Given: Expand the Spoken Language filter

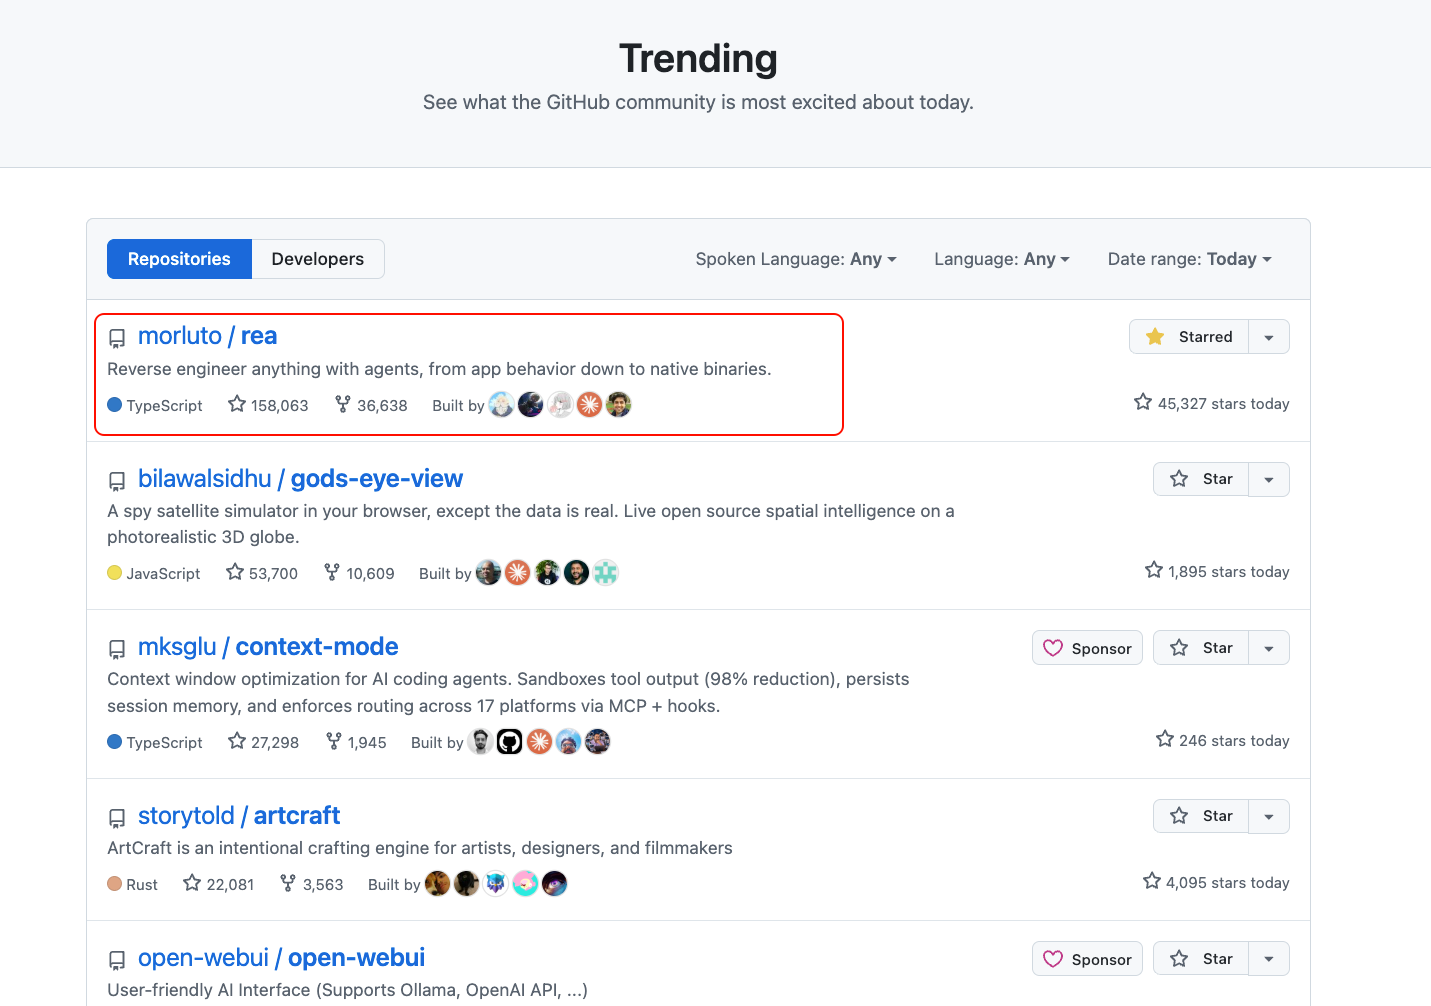Looking at the screenshot, I should coord(796,259).
